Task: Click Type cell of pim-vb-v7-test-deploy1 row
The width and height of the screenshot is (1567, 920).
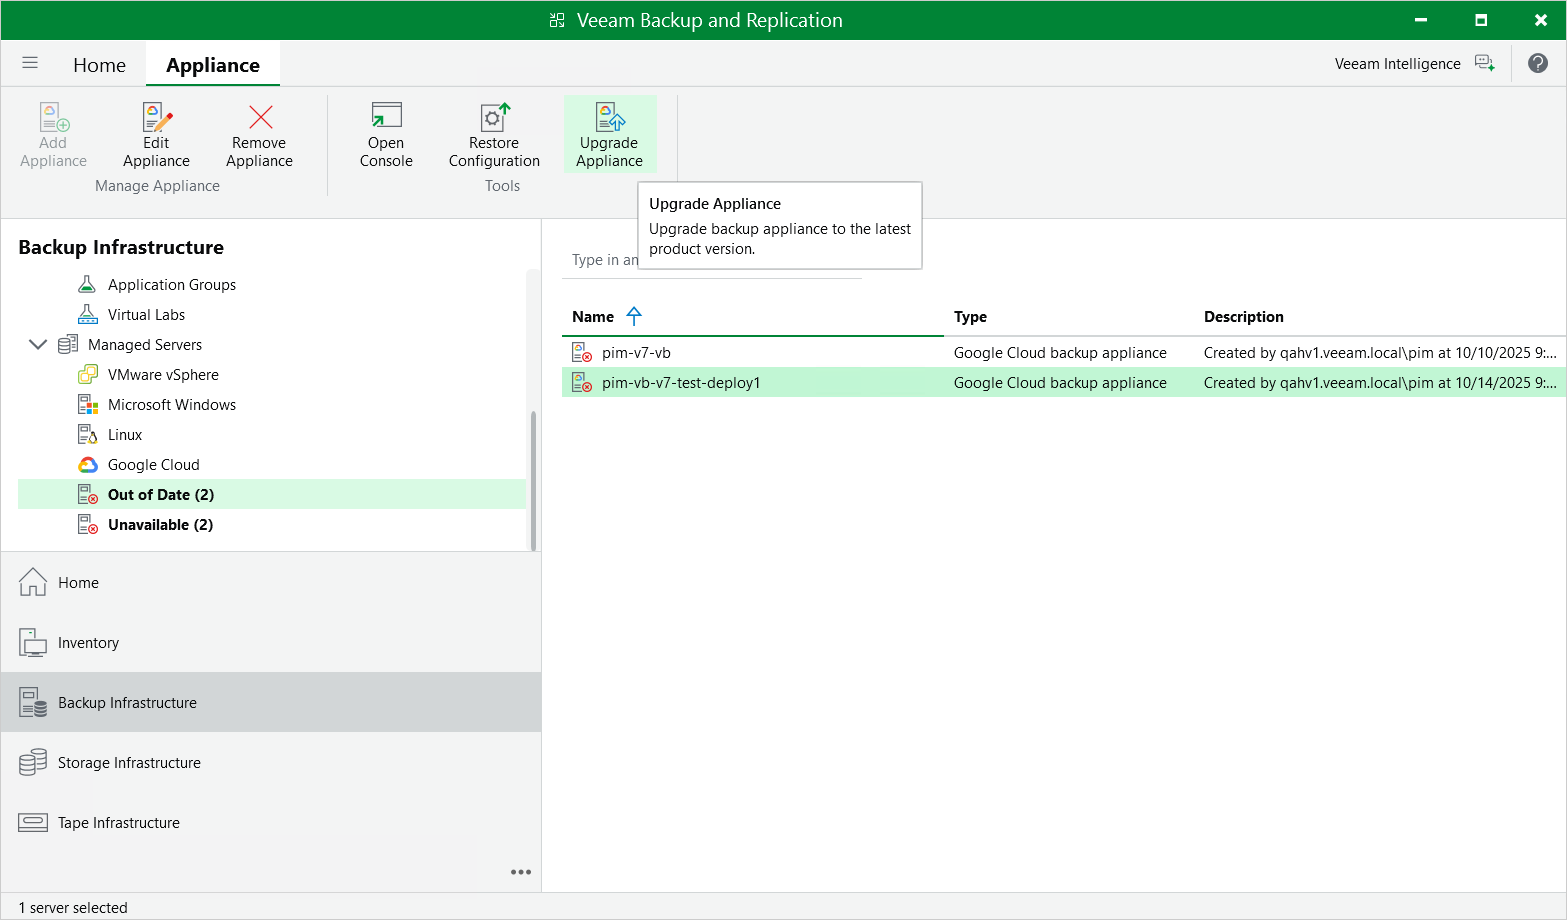Action: coord(1060,382)
